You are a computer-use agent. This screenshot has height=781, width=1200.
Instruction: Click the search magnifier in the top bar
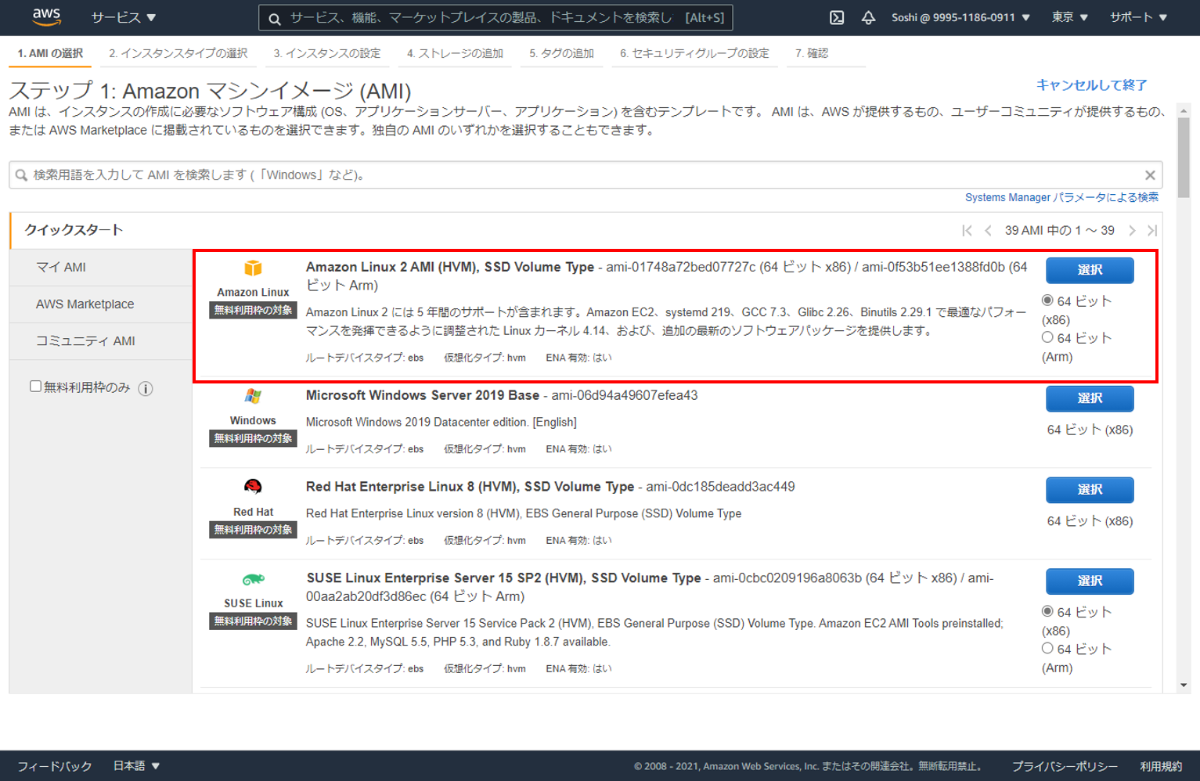point(273,18)
